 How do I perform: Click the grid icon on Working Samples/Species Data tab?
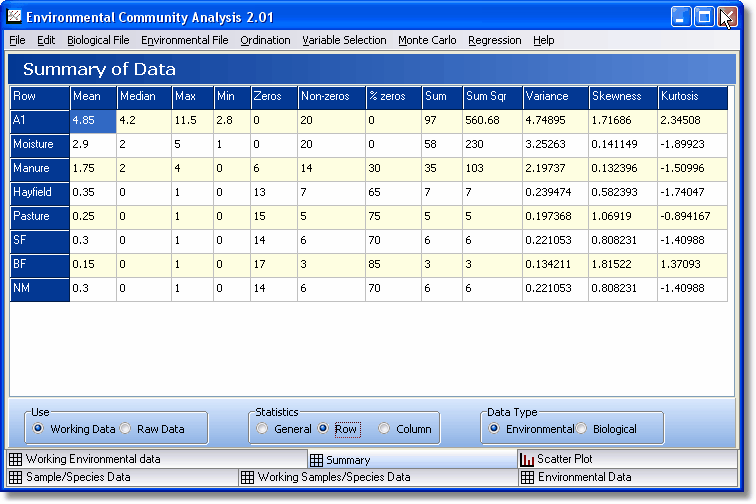click(247, 477)
